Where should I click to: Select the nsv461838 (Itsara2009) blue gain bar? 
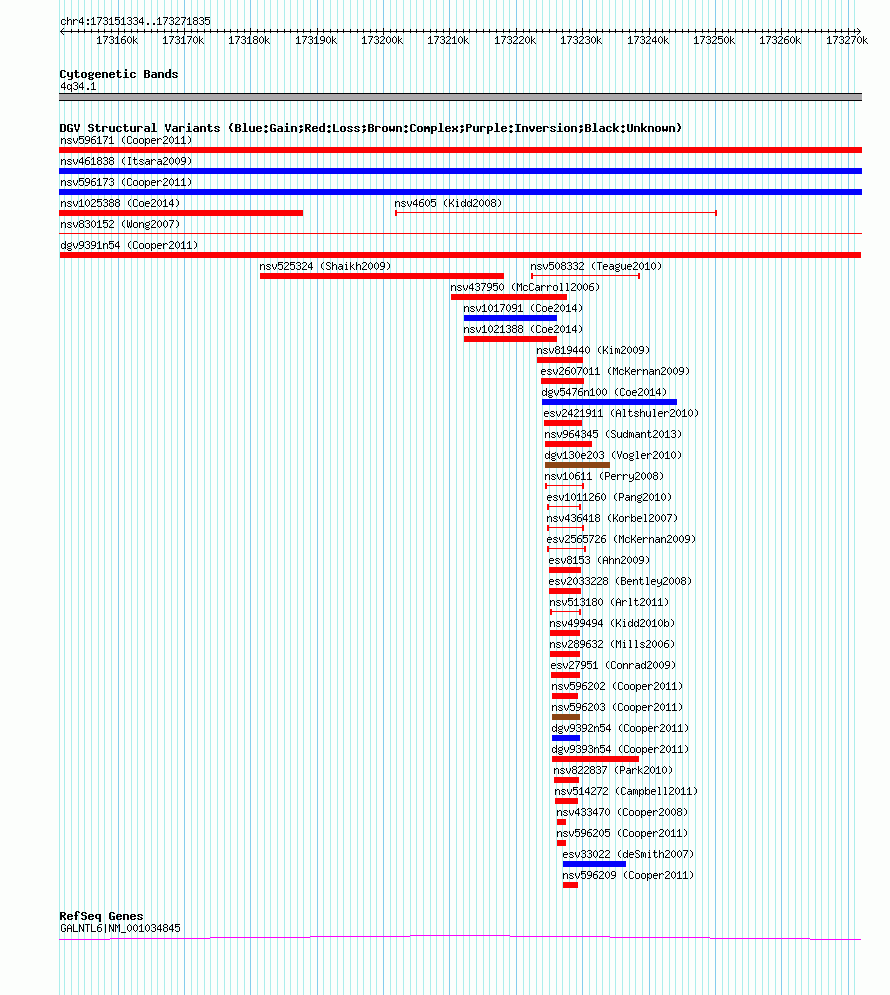point(461,171)
